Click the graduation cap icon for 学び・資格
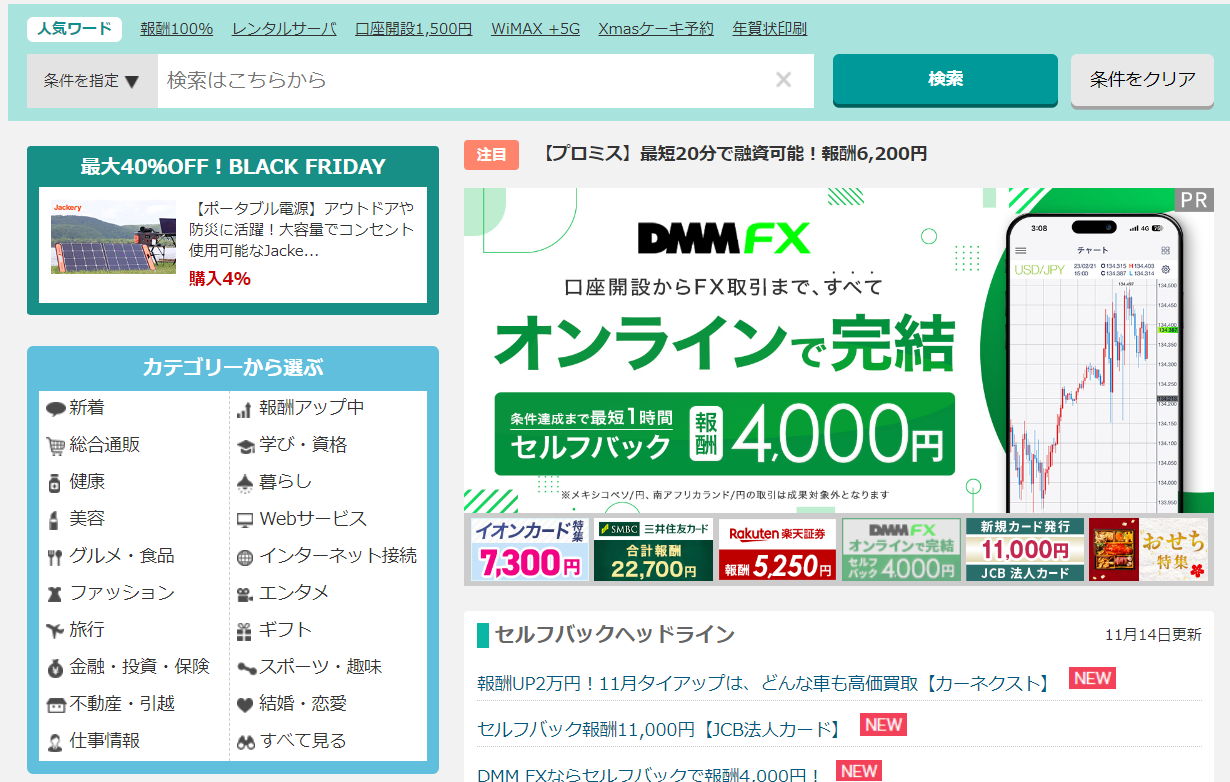Screen dimensions: 1230x782 point(245,446)
